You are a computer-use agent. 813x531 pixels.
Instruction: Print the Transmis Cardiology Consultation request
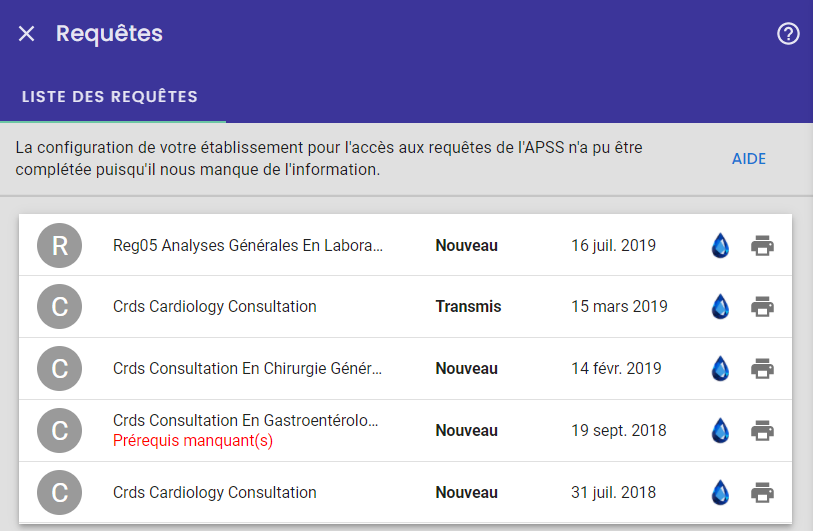coord(762,306)
